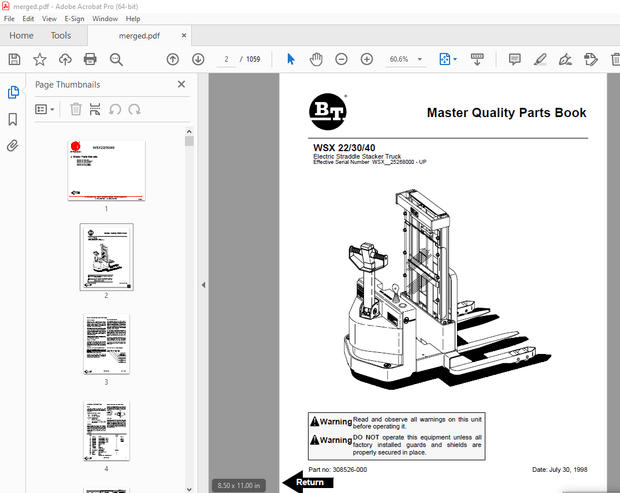Screen dimensions: 620x493
Task: Open the Help menu
Action: click(133, 19)
